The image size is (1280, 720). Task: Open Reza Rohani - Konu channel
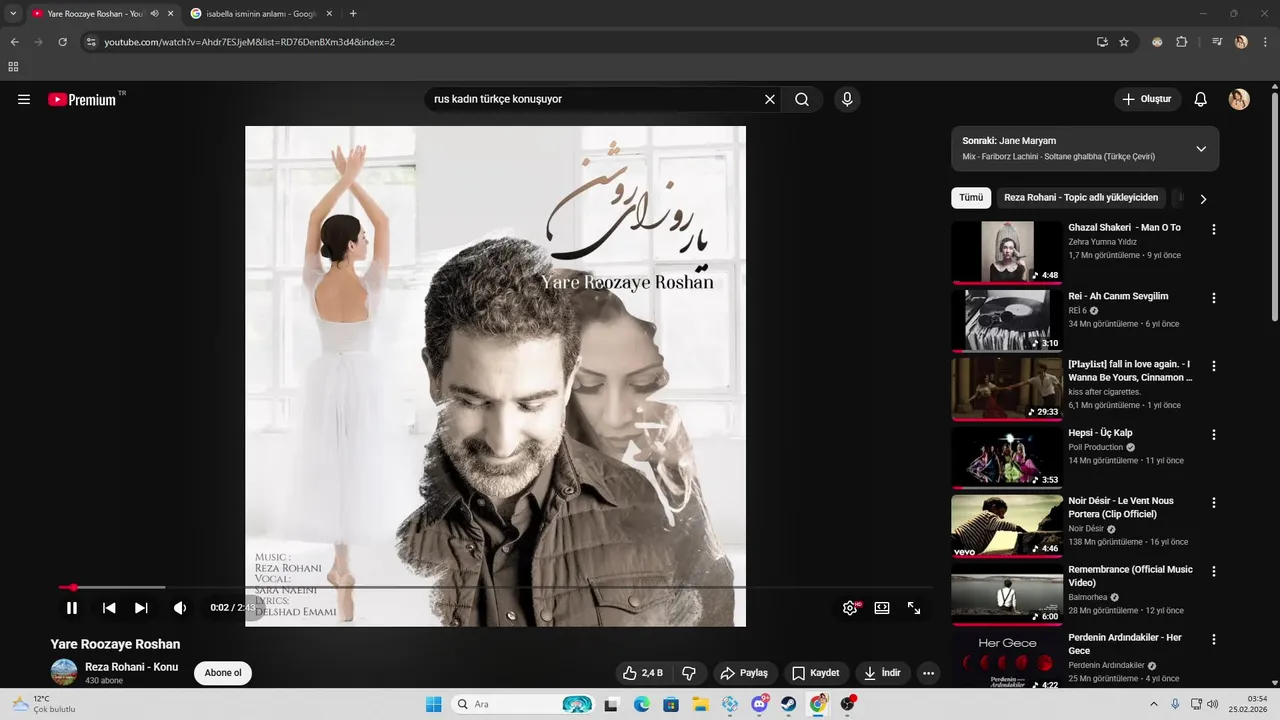point(131,667)
